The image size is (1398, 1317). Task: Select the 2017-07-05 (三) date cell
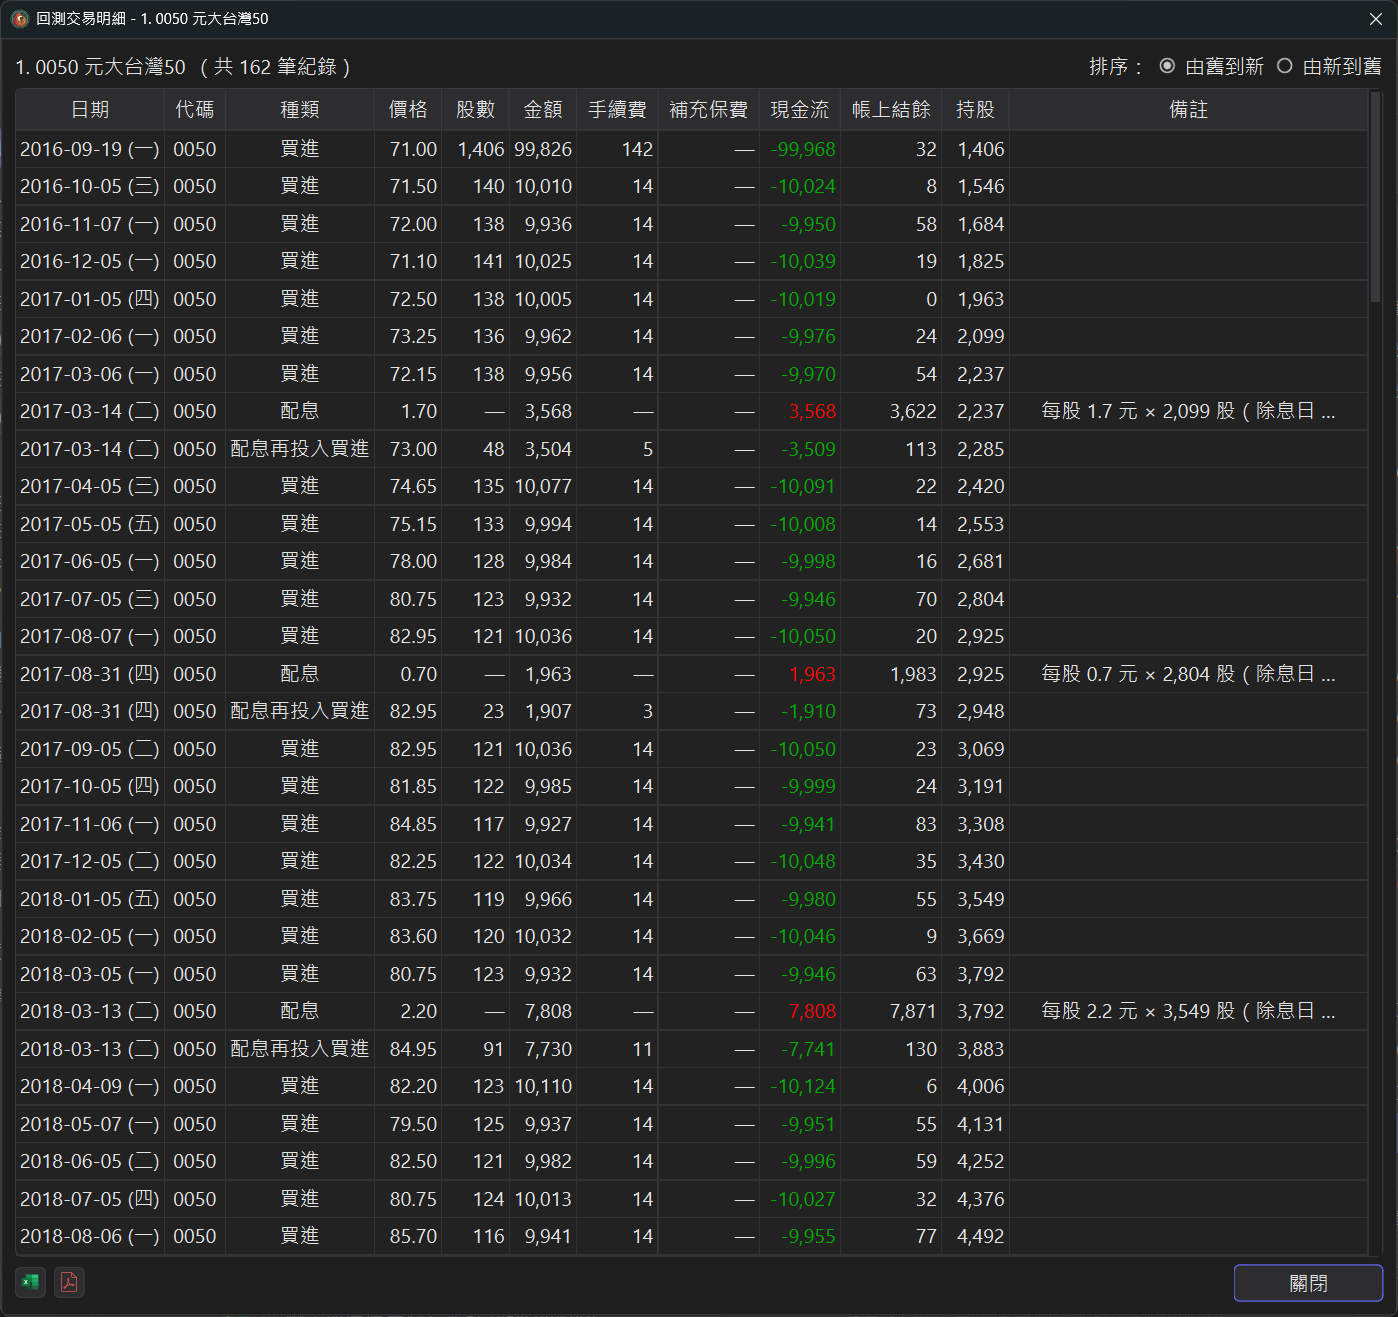coord(90,599)
